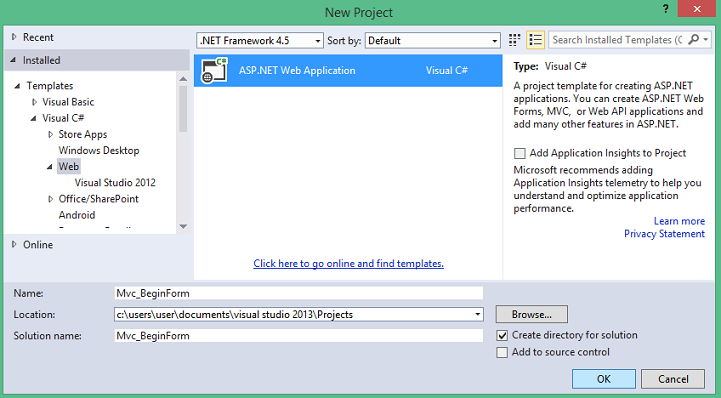Check Add to source control
Viewport: 721px width, 398px height.
coord(502,353)
